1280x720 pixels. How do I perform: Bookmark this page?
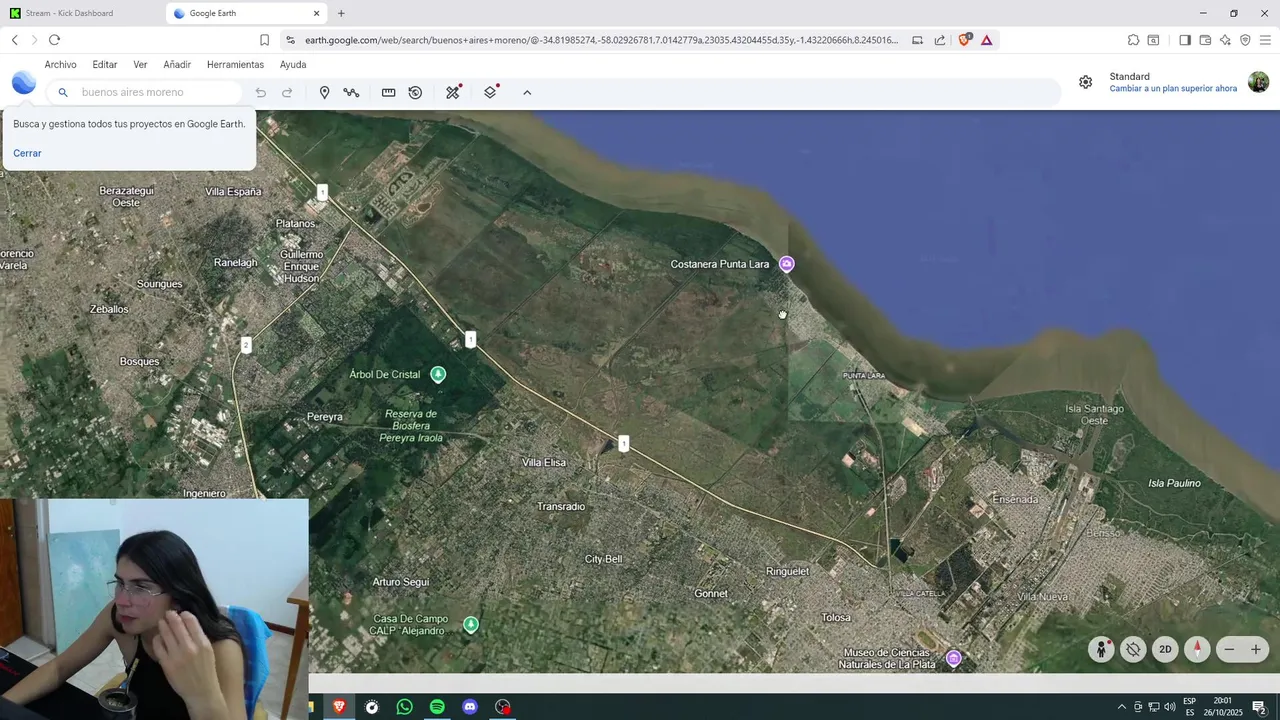coord(264,40)
